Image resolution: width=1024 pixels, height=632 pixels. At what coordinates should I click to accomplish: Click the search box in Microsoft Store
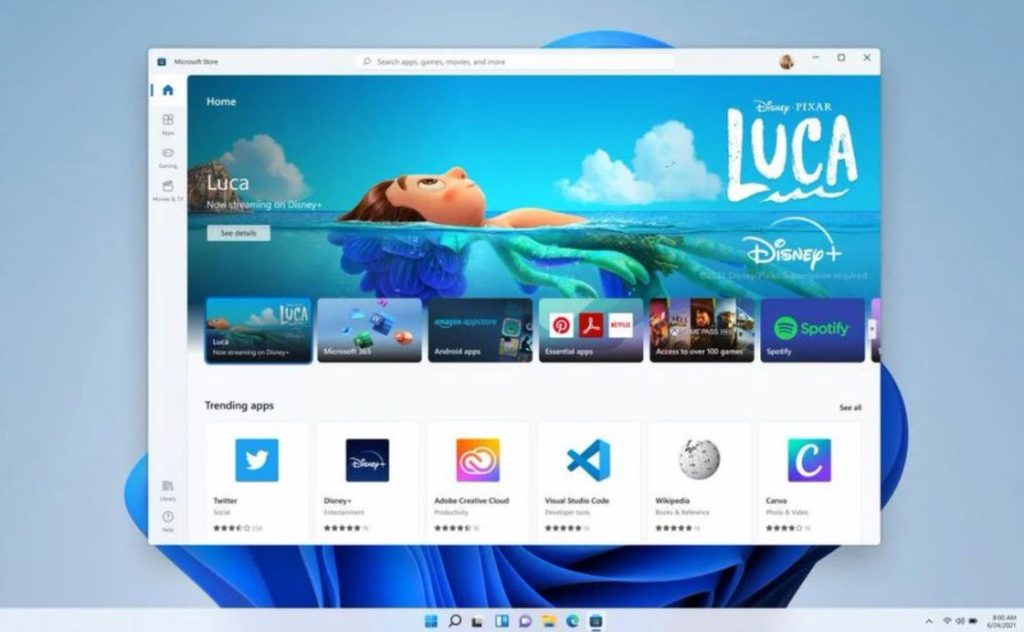coord(516,61)
